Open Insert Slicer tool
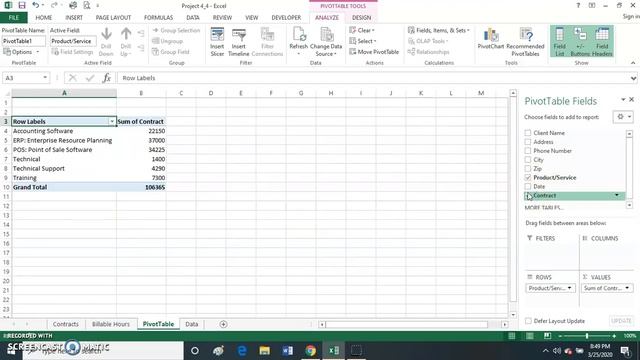The height and width of the screenshot is (360, 640). coord(217,42)
